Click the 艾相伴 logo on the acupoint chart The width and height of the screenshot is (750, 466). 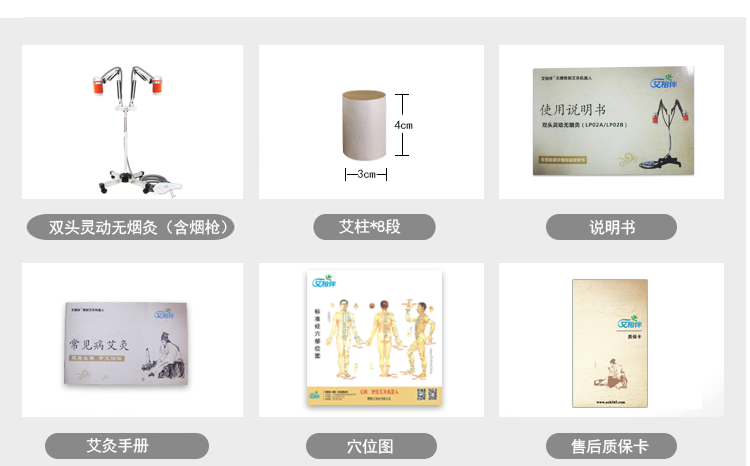pyautogui.click(x=324, y=281)
